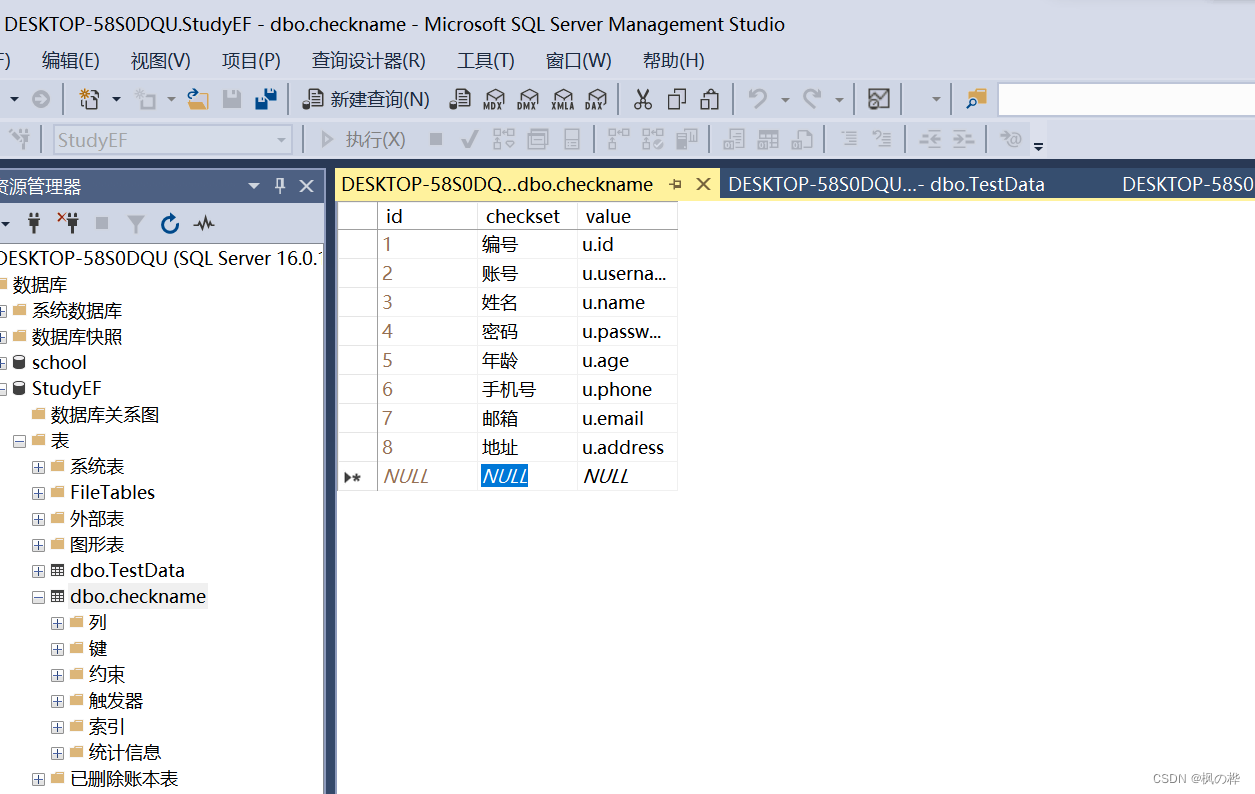Select the u.email value cell
1255x794 pixels.
coord(626,419)
